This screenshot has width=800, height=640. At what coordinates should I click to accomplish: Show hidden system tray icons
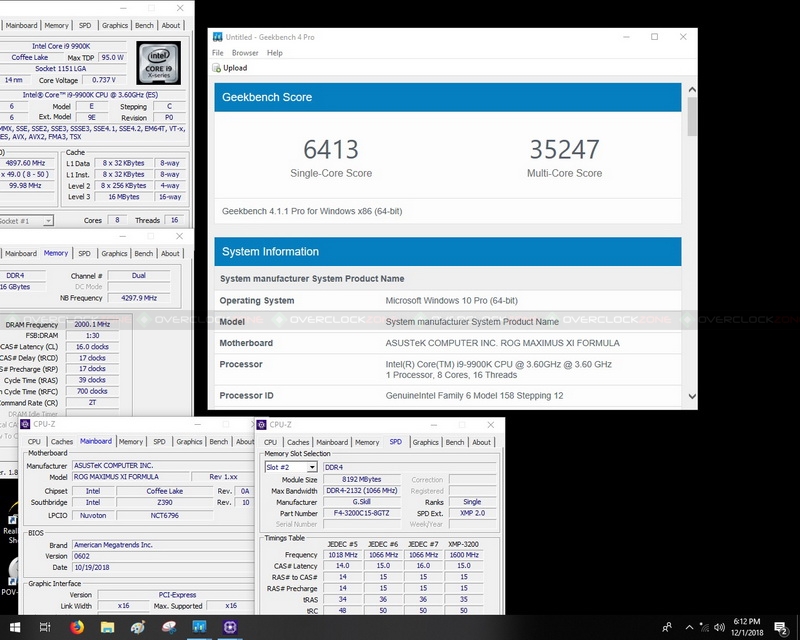pos(689,627)
